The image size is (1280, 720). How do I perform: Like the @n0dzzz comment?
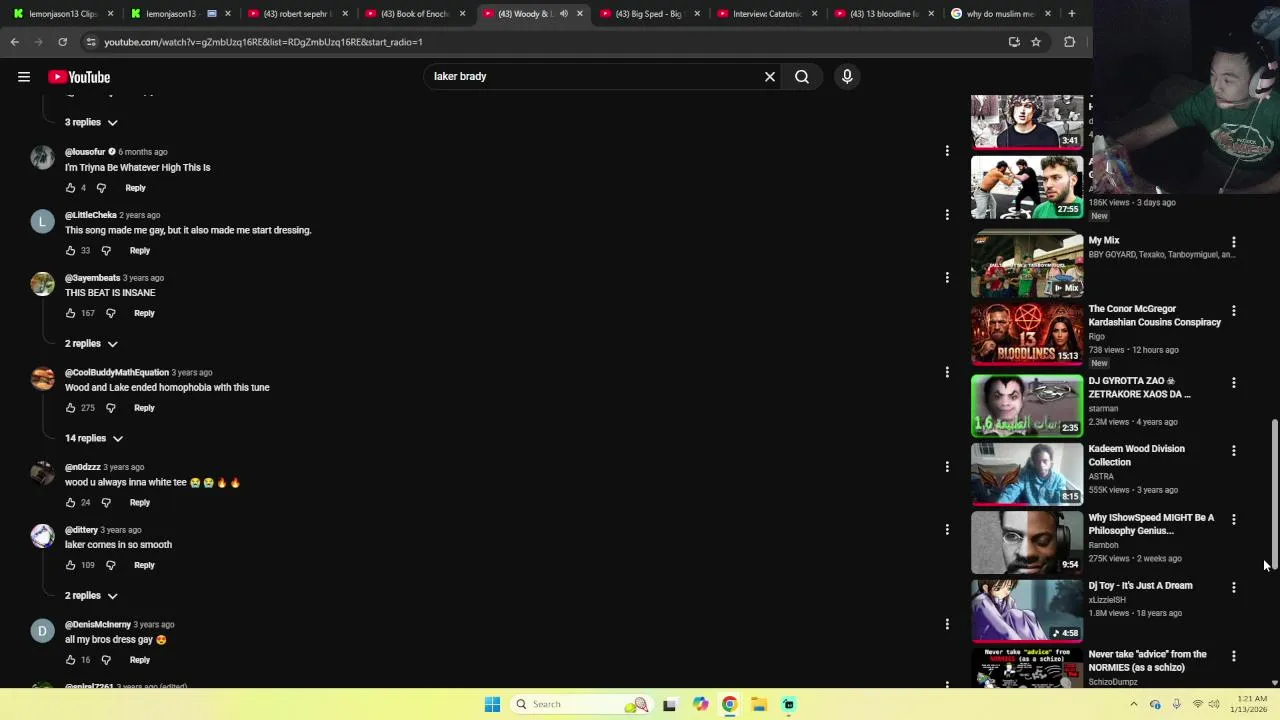pos(70,503)
